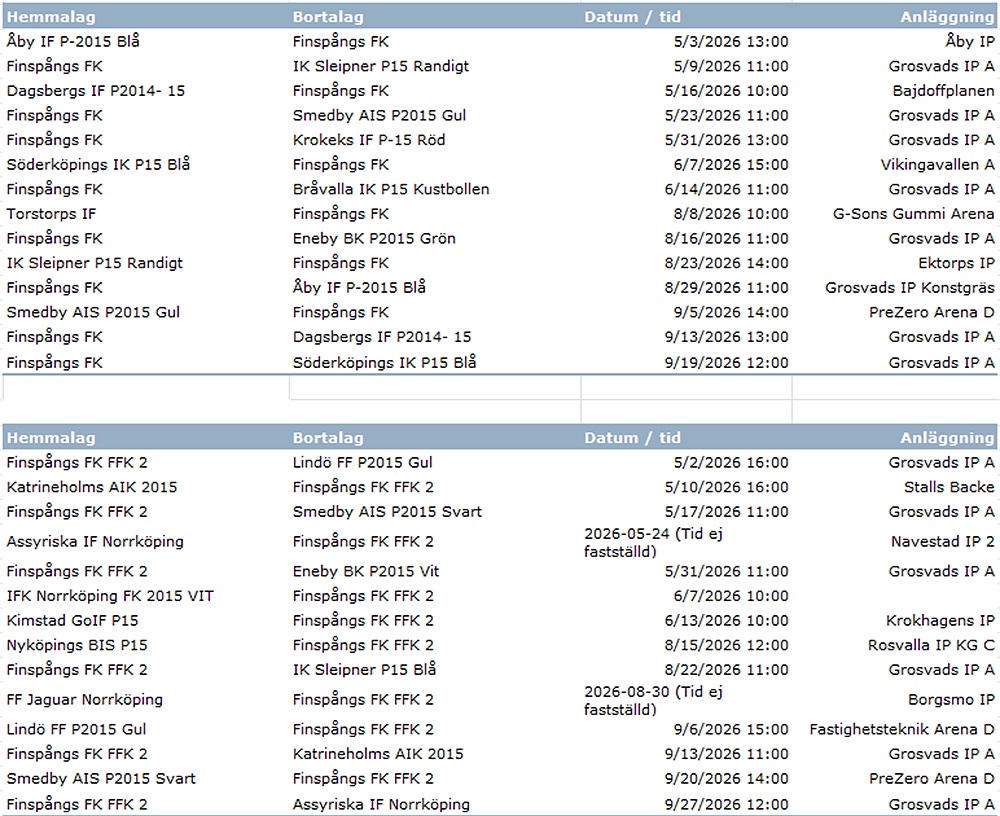Select home team Dagsbergs IF P2014- 15
This screenshot has height=816, width=1000.
[96, 91]
